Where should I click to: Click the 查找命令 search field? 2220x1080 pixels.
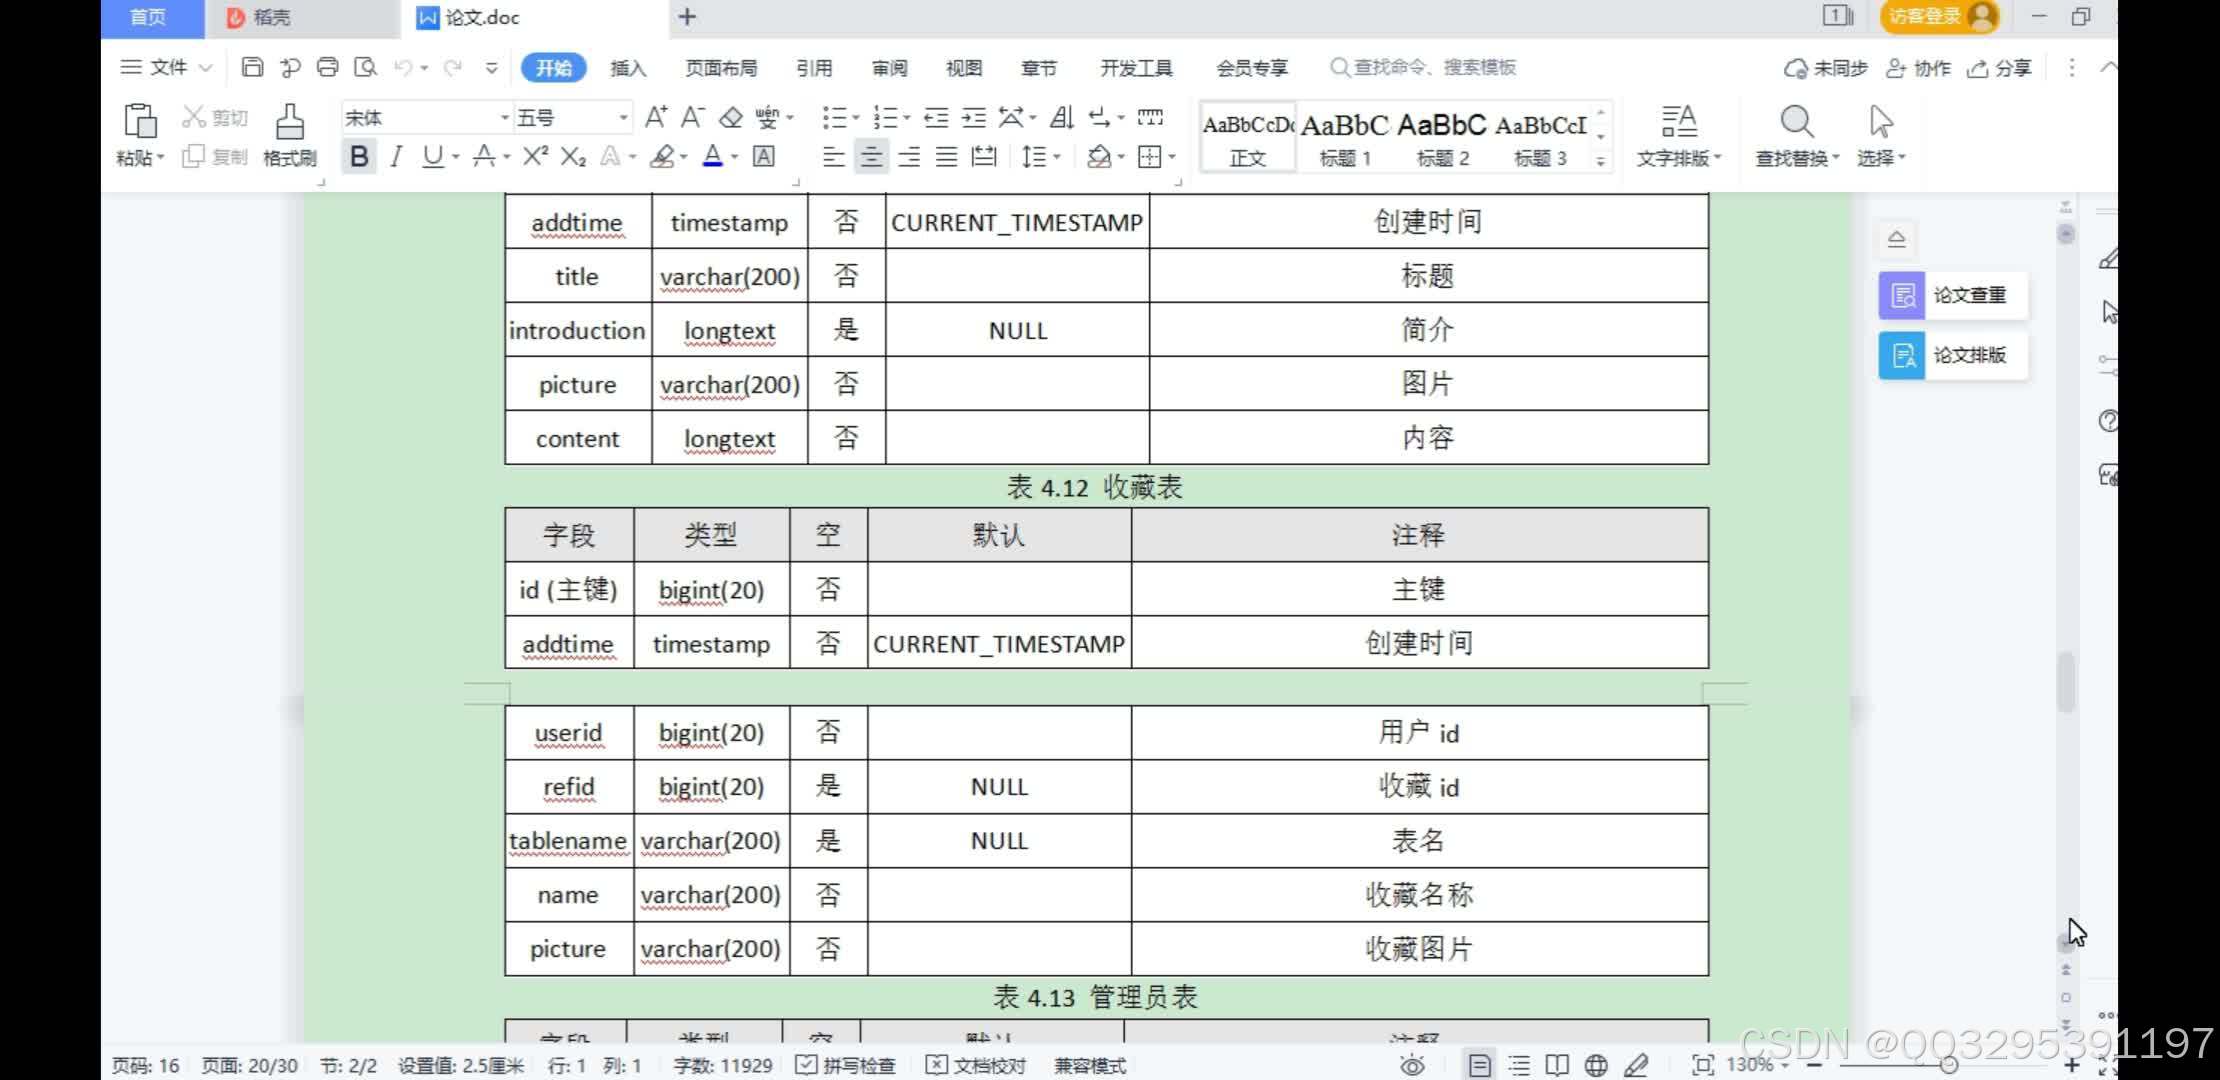point(1423,67)
